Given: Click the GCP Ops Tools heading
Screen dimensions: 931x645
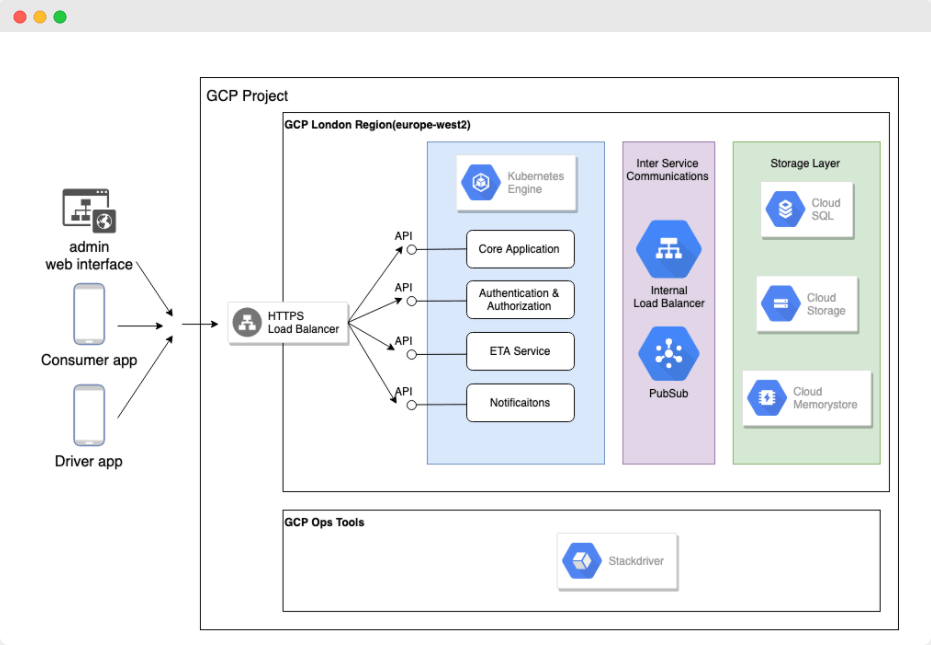Looking at the screenshot, I should pos(324,522).
